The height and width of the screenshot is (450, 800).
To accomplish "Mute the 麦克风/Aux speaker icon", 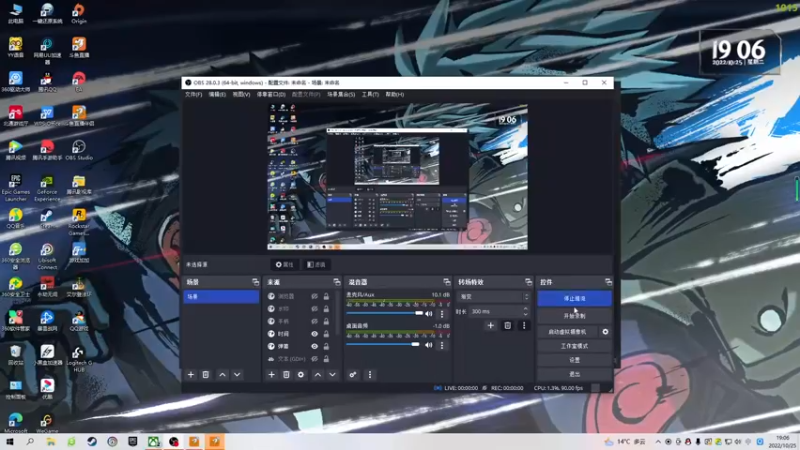I will [x=429, y=314].
